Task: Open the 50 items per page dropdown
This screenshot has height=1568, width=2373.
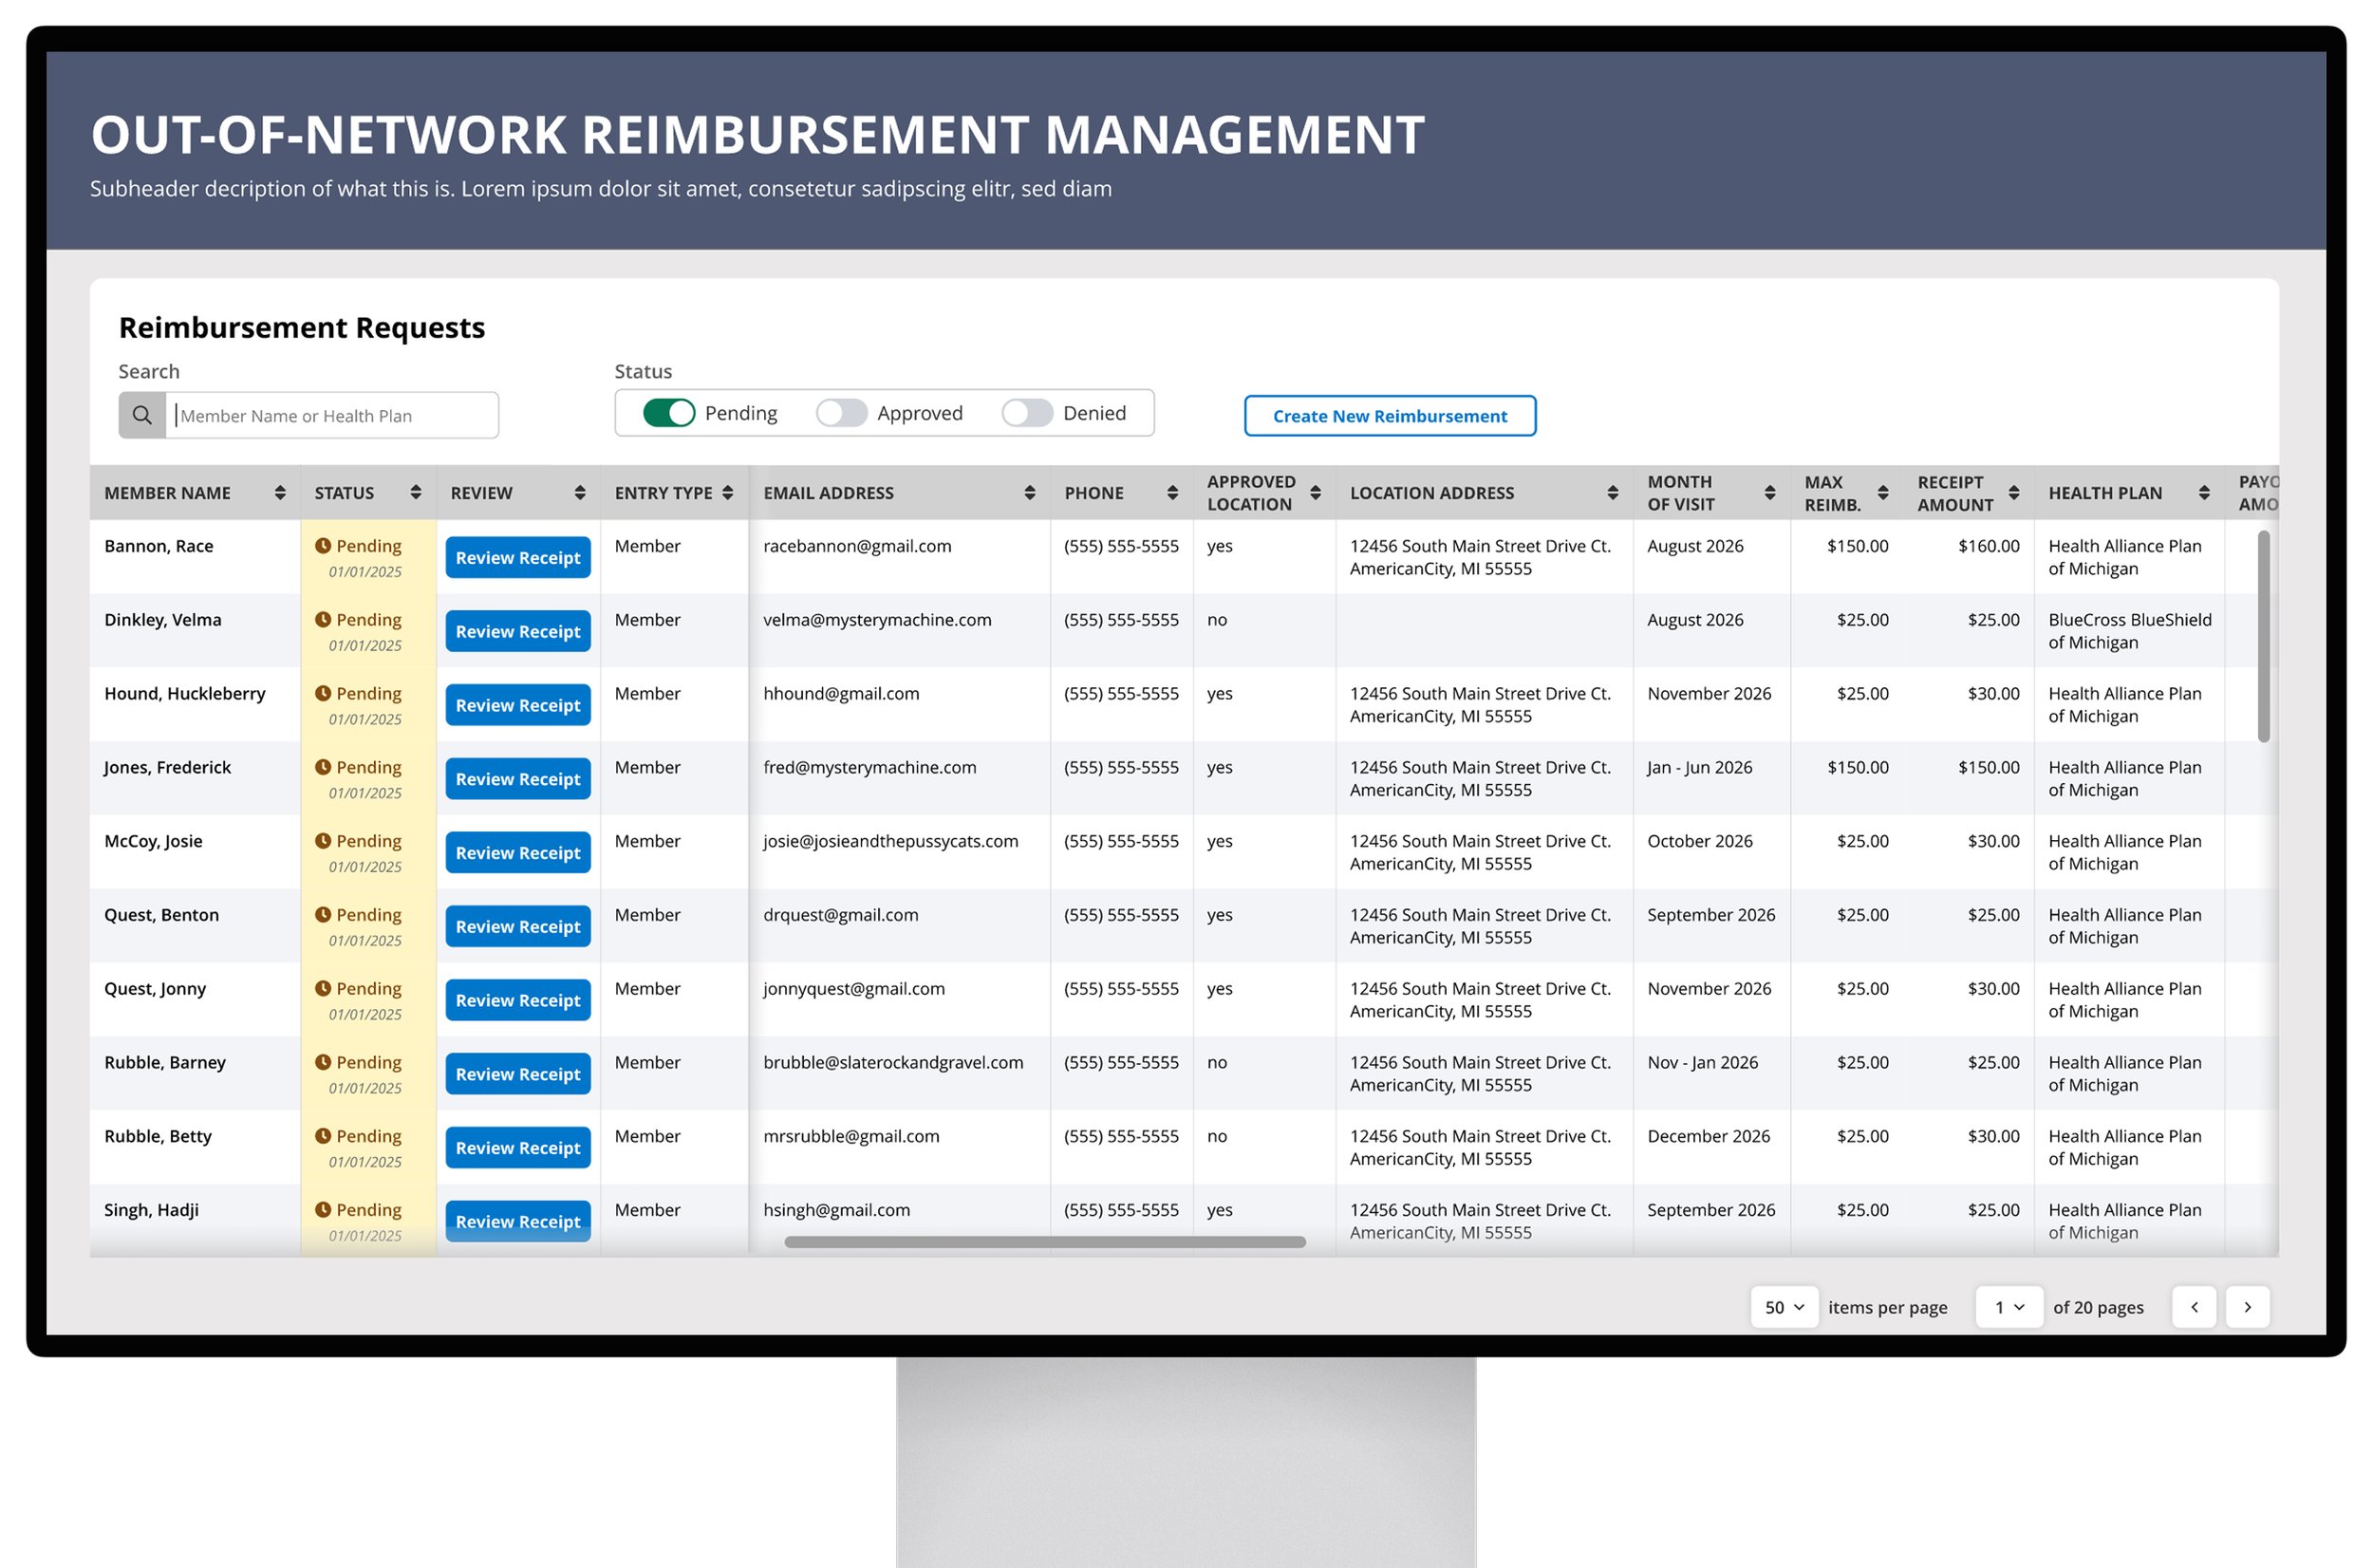Action: pyautogui.click(x=1785, y=1307)
